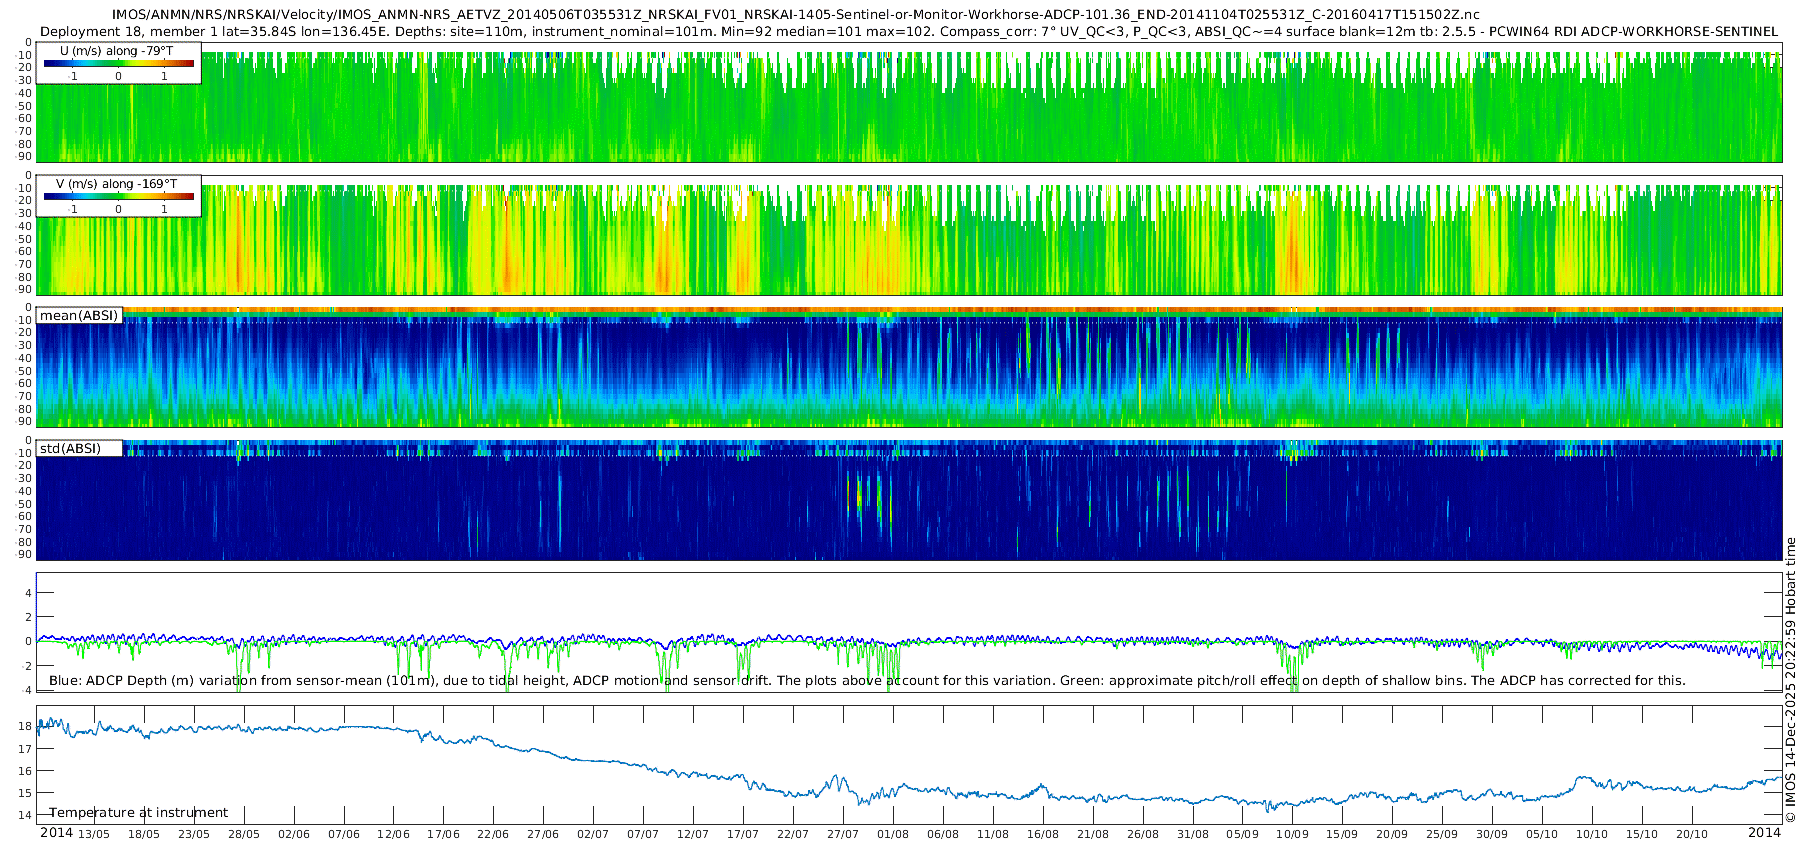Click the 20/10 date tick label
The height and width of the screenshot is (850, 1800).
click(1692, 834)
